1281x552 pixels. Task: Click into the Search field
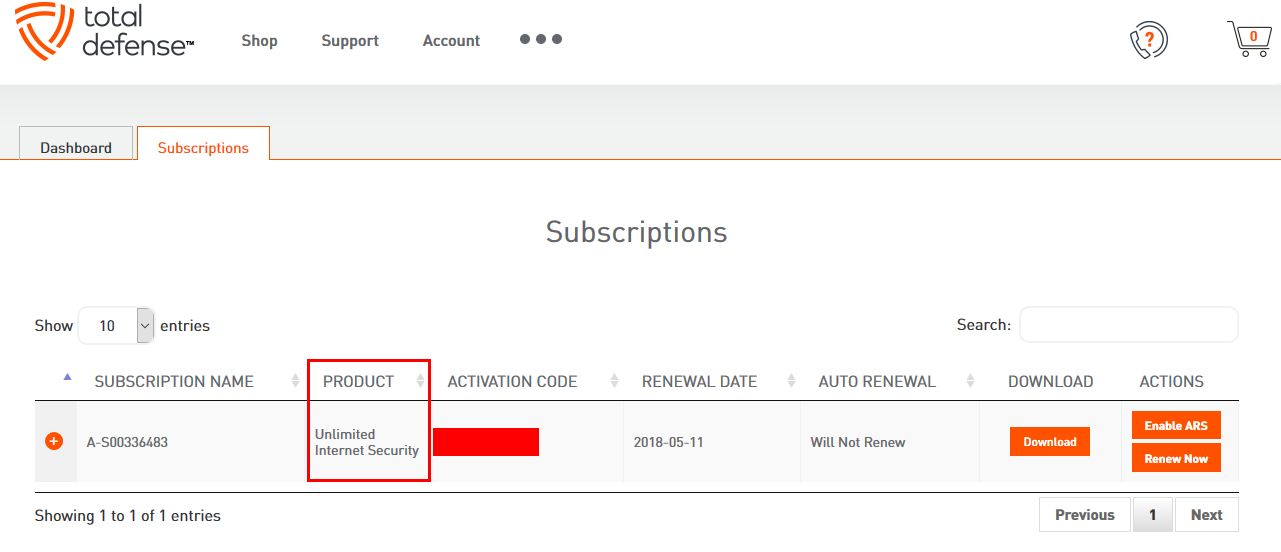click(x=1128, y=325)
